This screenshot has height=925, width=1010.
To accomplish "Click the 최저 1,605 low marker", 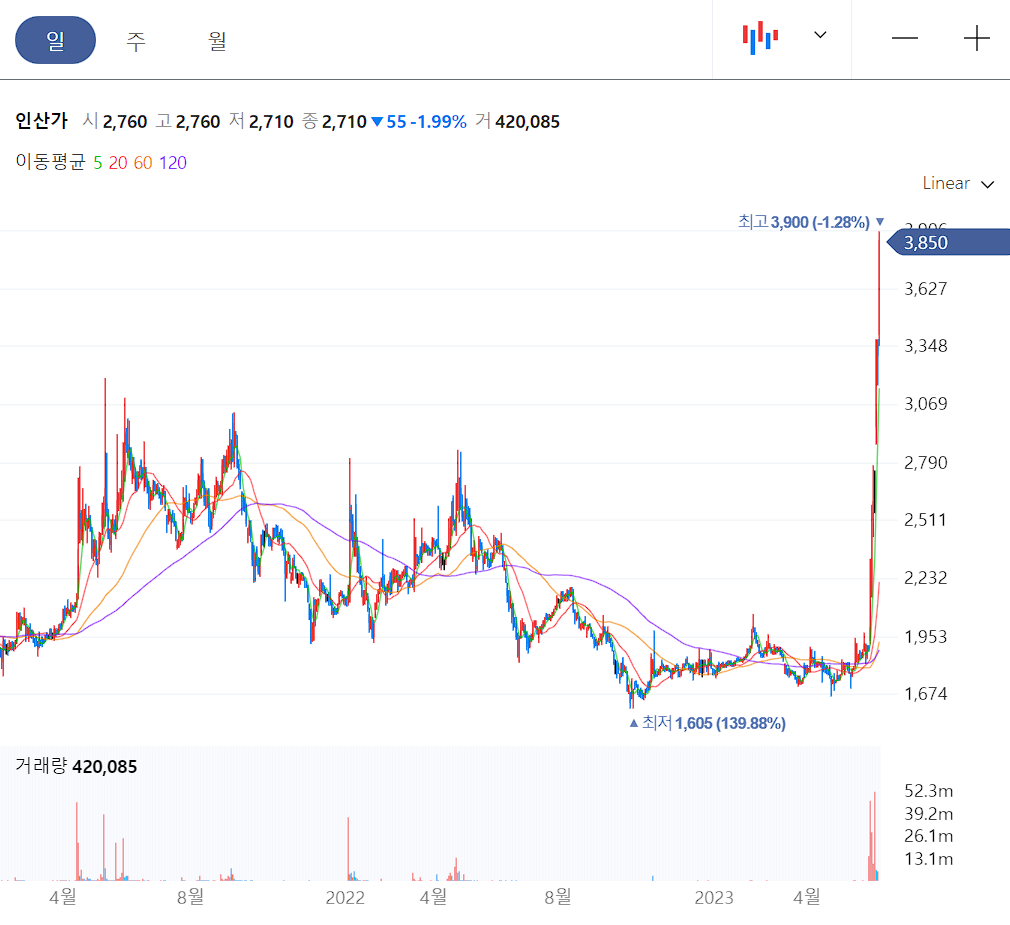I will [x=707, y=723].
